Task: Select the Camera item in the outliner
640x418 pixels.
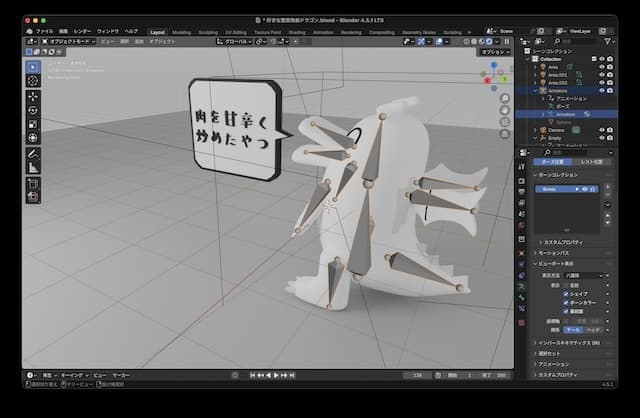Action: [x=556, y=129]
